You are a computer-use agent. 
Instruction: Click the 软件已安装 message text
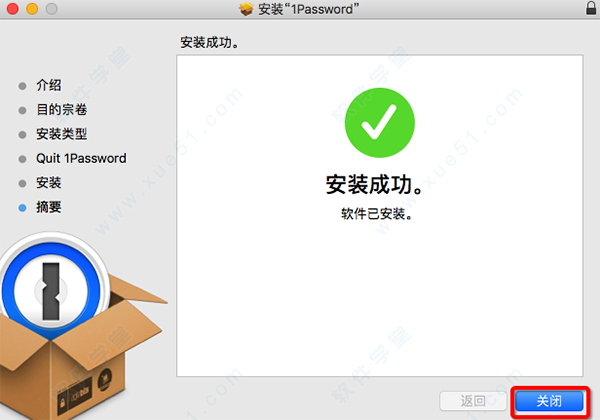click(377, 214)
